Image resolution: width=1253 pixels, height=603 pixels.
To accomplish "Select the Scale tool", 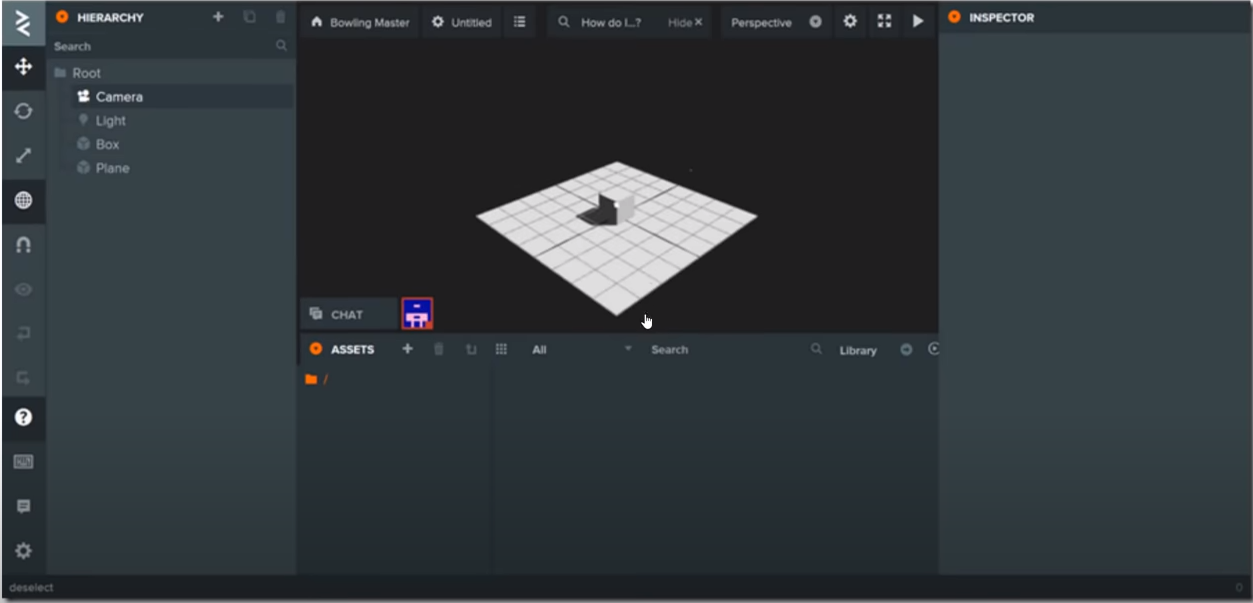I will [22, 156].
